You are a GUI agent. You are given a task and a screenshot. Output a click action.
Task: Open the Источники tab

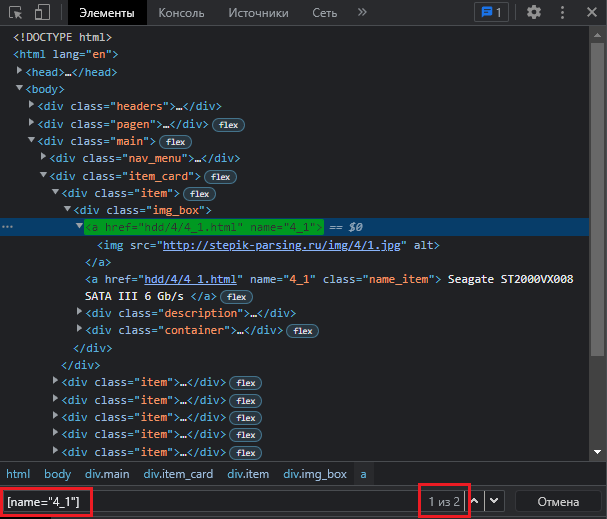click(x=258, y=13)
